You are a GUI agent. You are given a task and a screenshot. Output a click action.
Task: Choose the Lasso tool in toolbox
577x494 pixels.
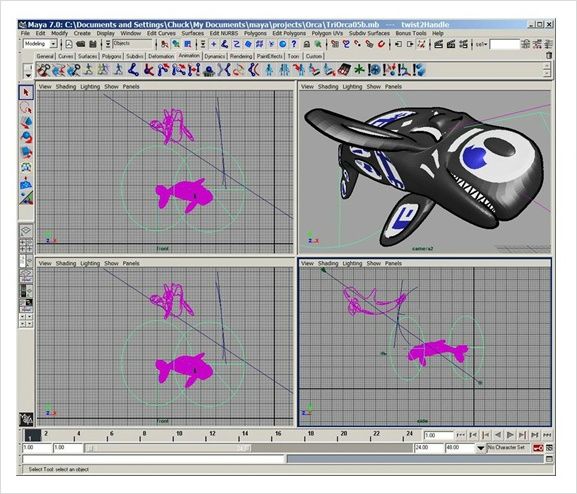26,108
